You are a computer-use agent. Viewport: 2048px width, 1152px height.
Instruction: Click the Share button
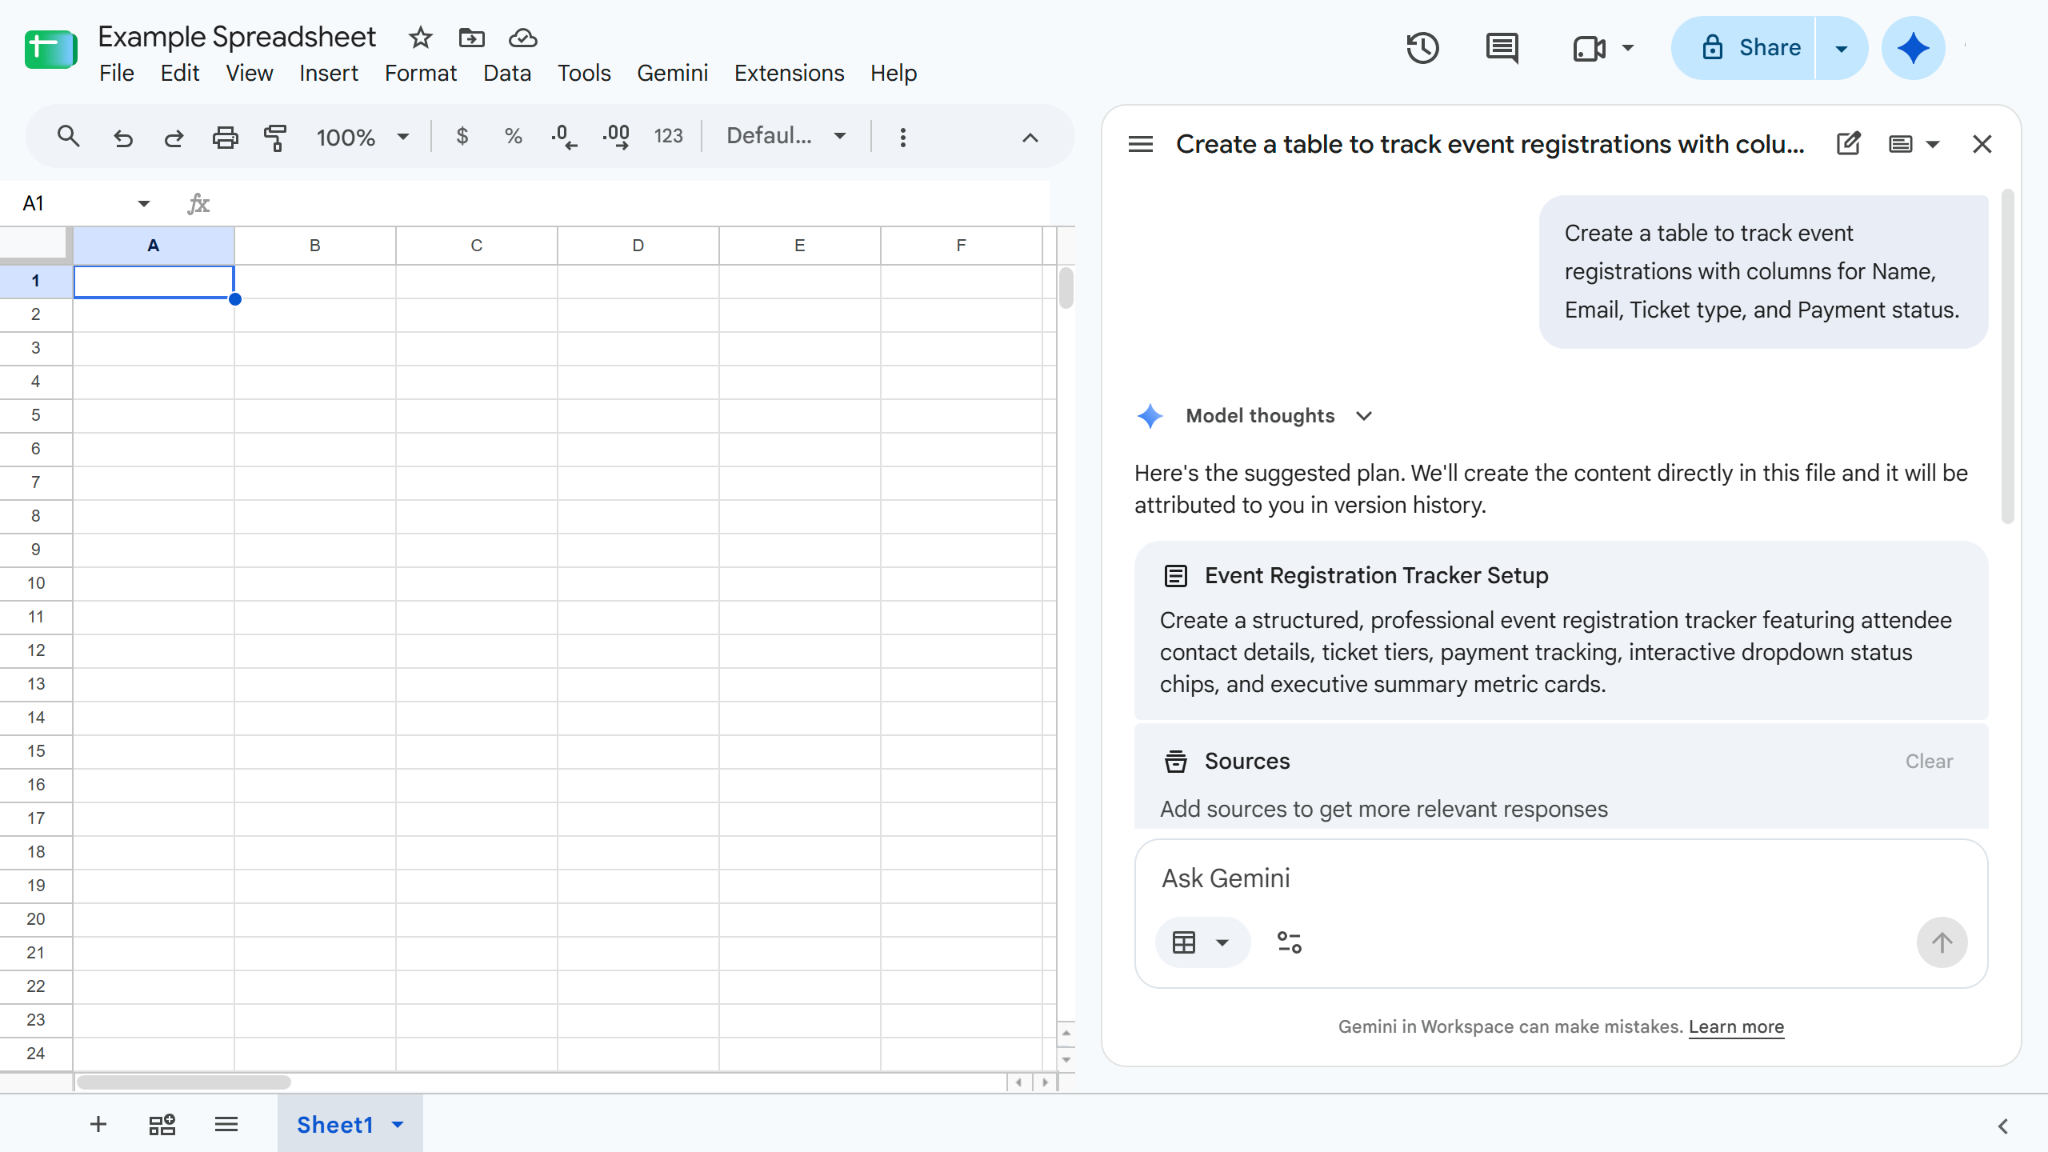pos(1745,48)
